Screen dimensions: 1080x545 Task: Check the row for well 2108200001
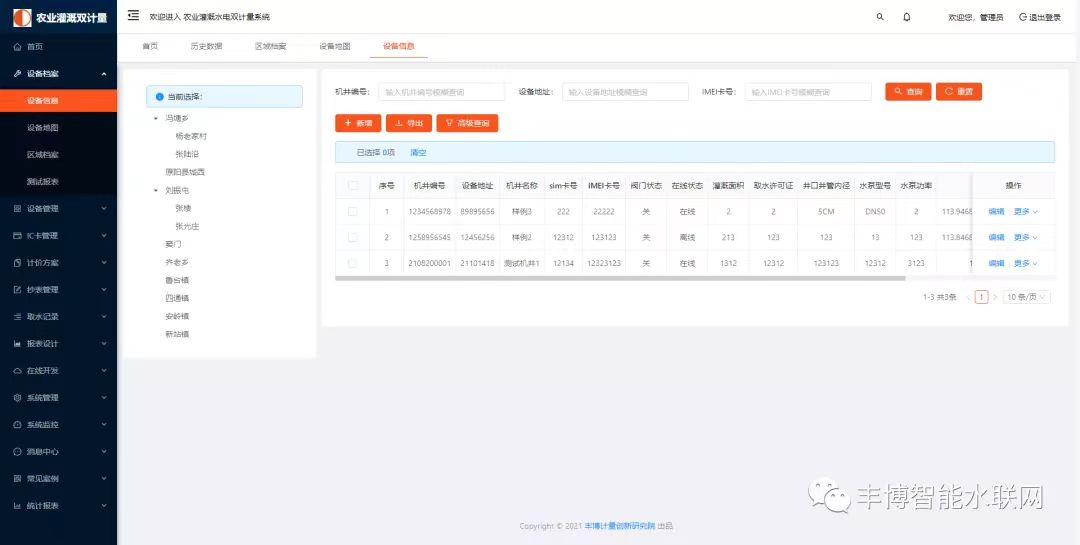[x=352, y=263]
